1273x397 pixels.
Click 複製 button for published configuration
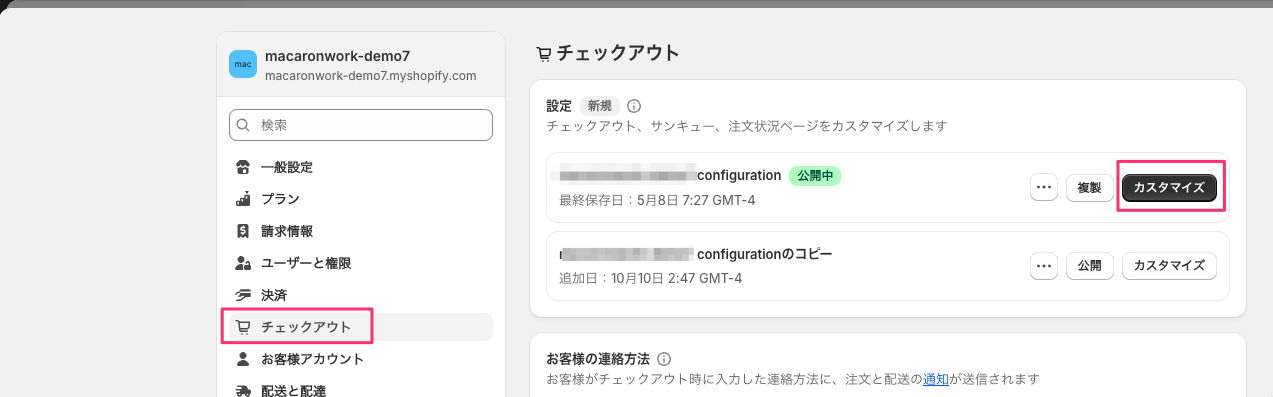(1090, 187)
